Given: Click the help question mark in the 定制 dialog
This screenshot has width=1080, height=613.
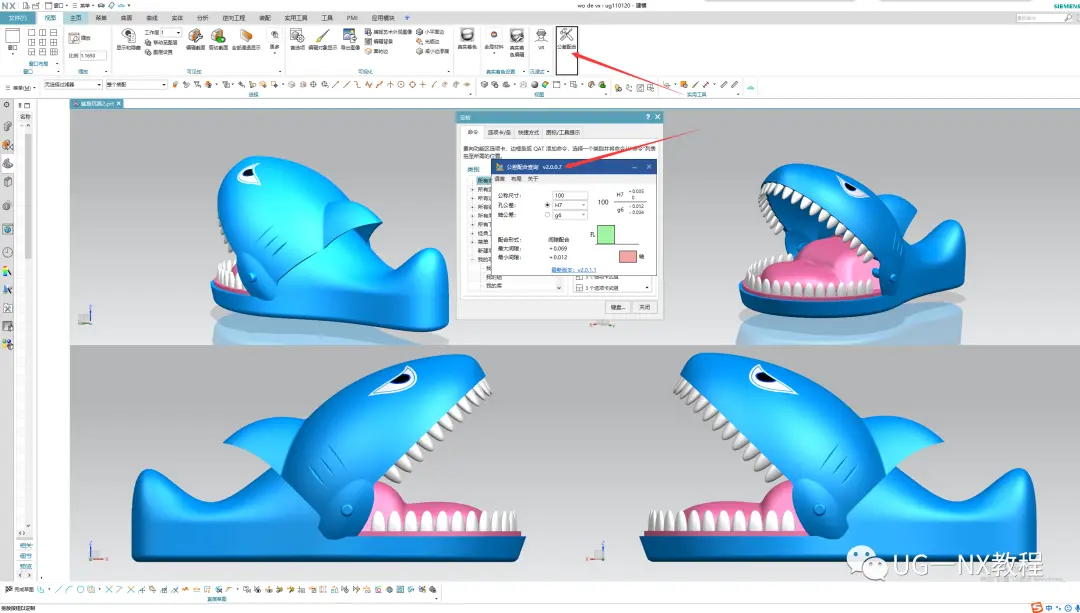Looking at the screenshot, I should [647, 117].
